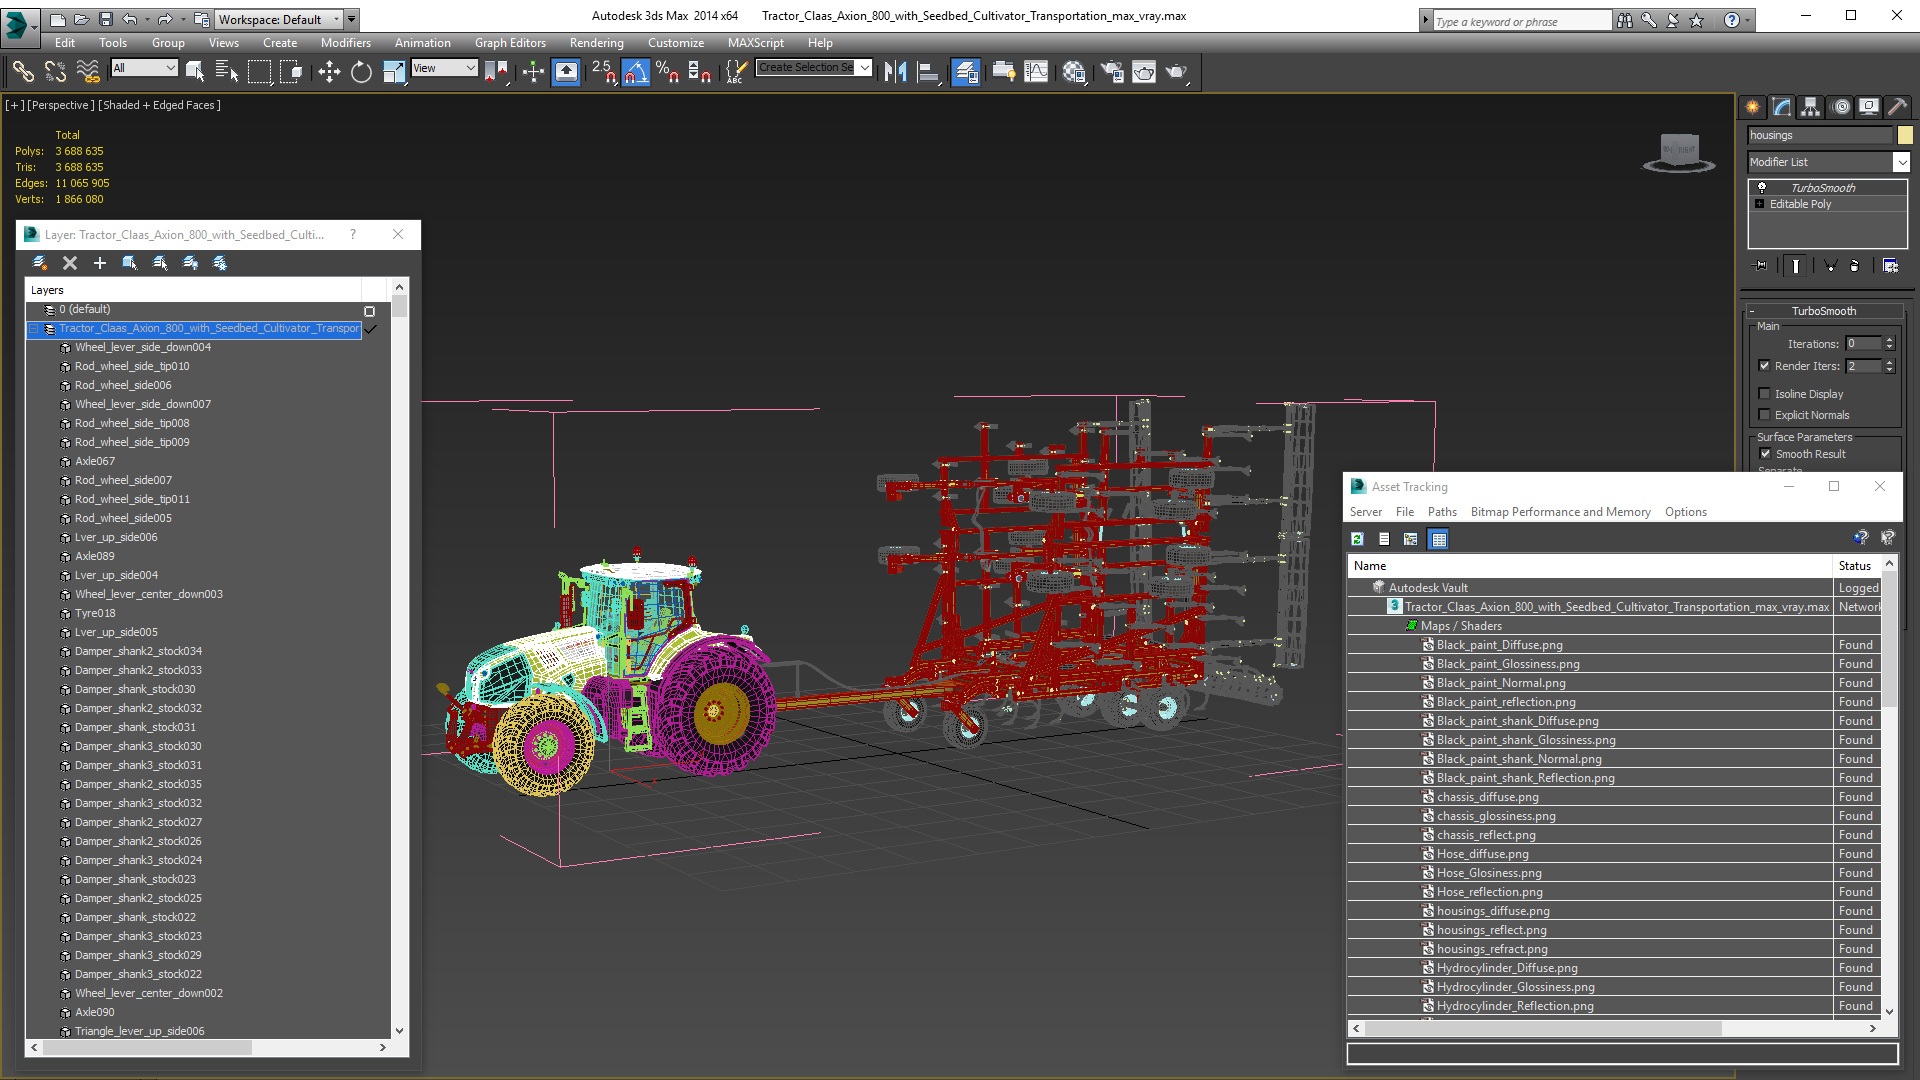Toggle the Angle Snap tool
This screenshot has width=1920, height=1080.
tap(636, 71)
